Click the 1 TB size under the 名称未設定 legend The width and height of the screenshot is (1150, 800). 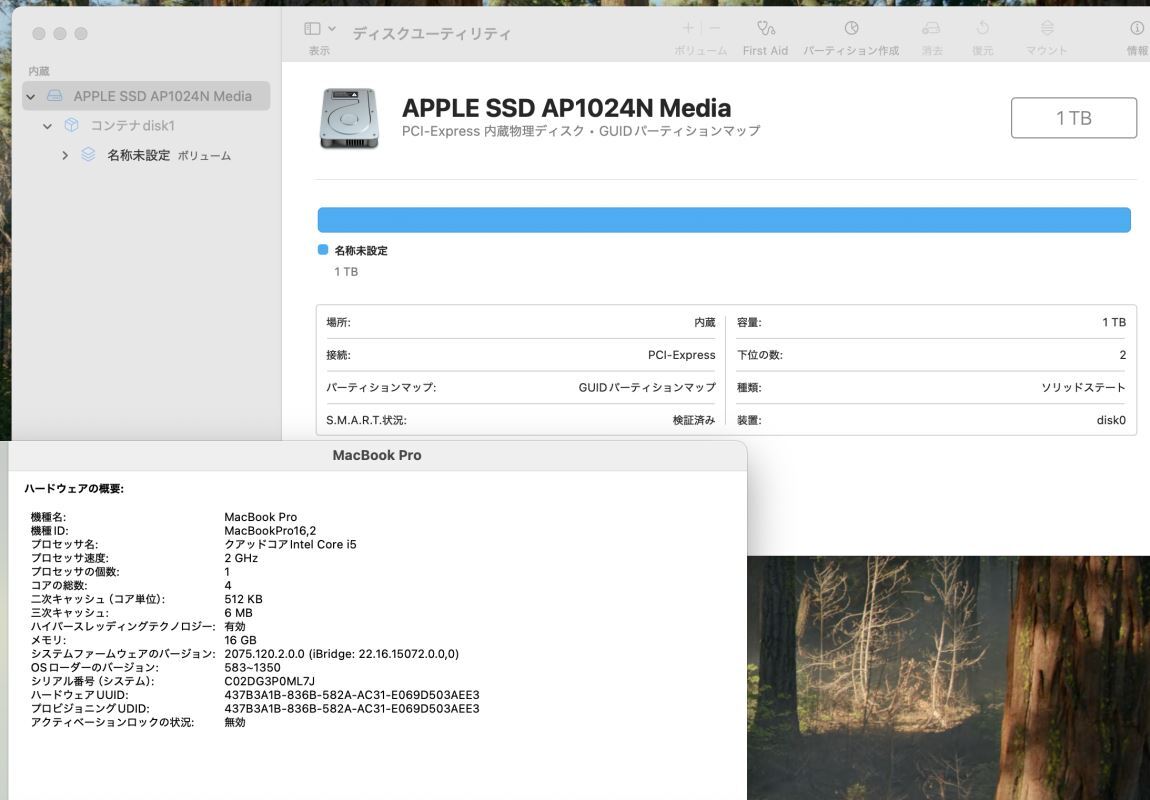[346, 272]
